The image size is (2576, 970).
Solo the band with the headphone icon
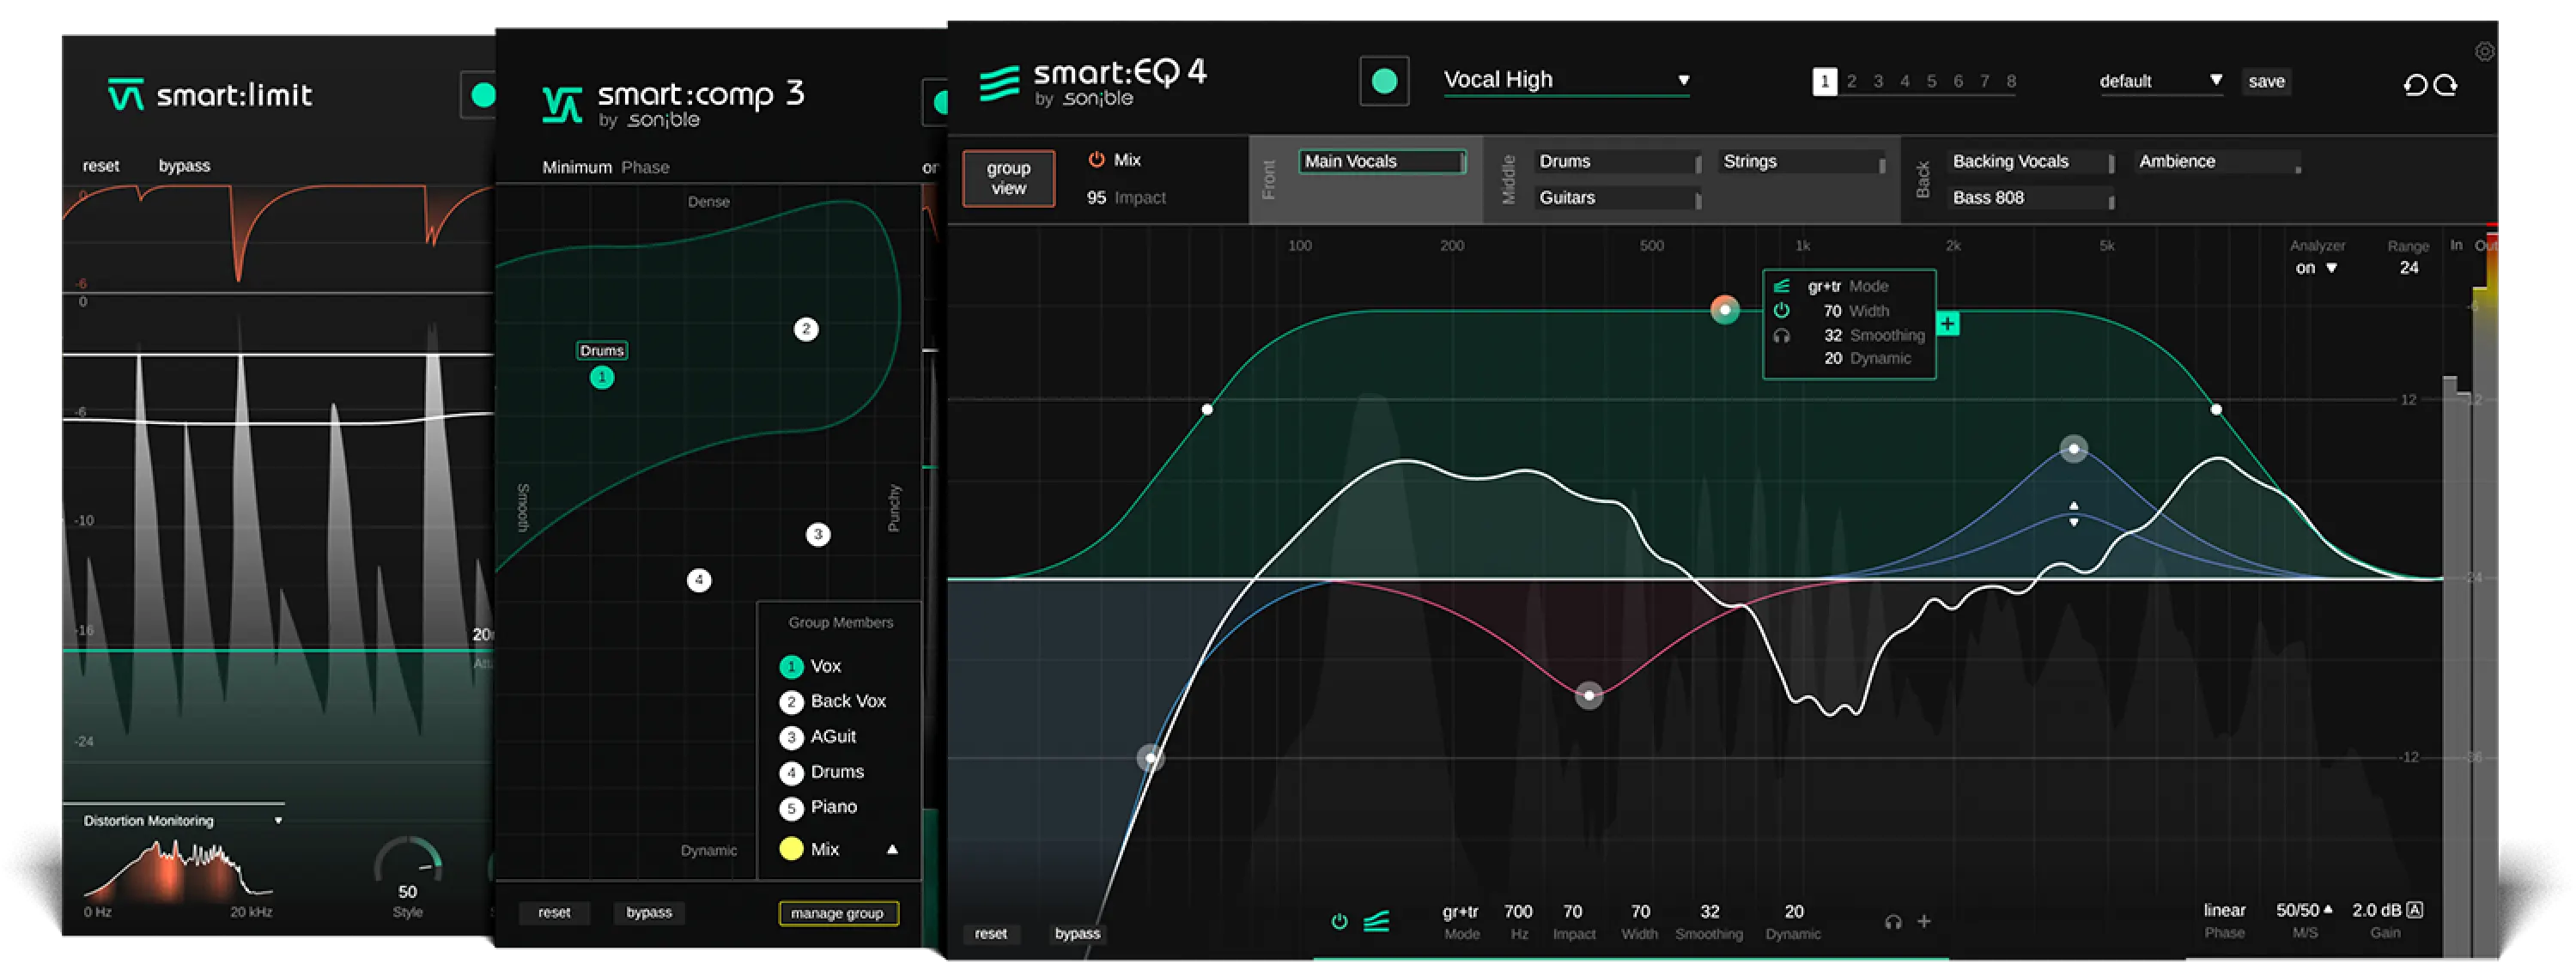(1893, 922)
